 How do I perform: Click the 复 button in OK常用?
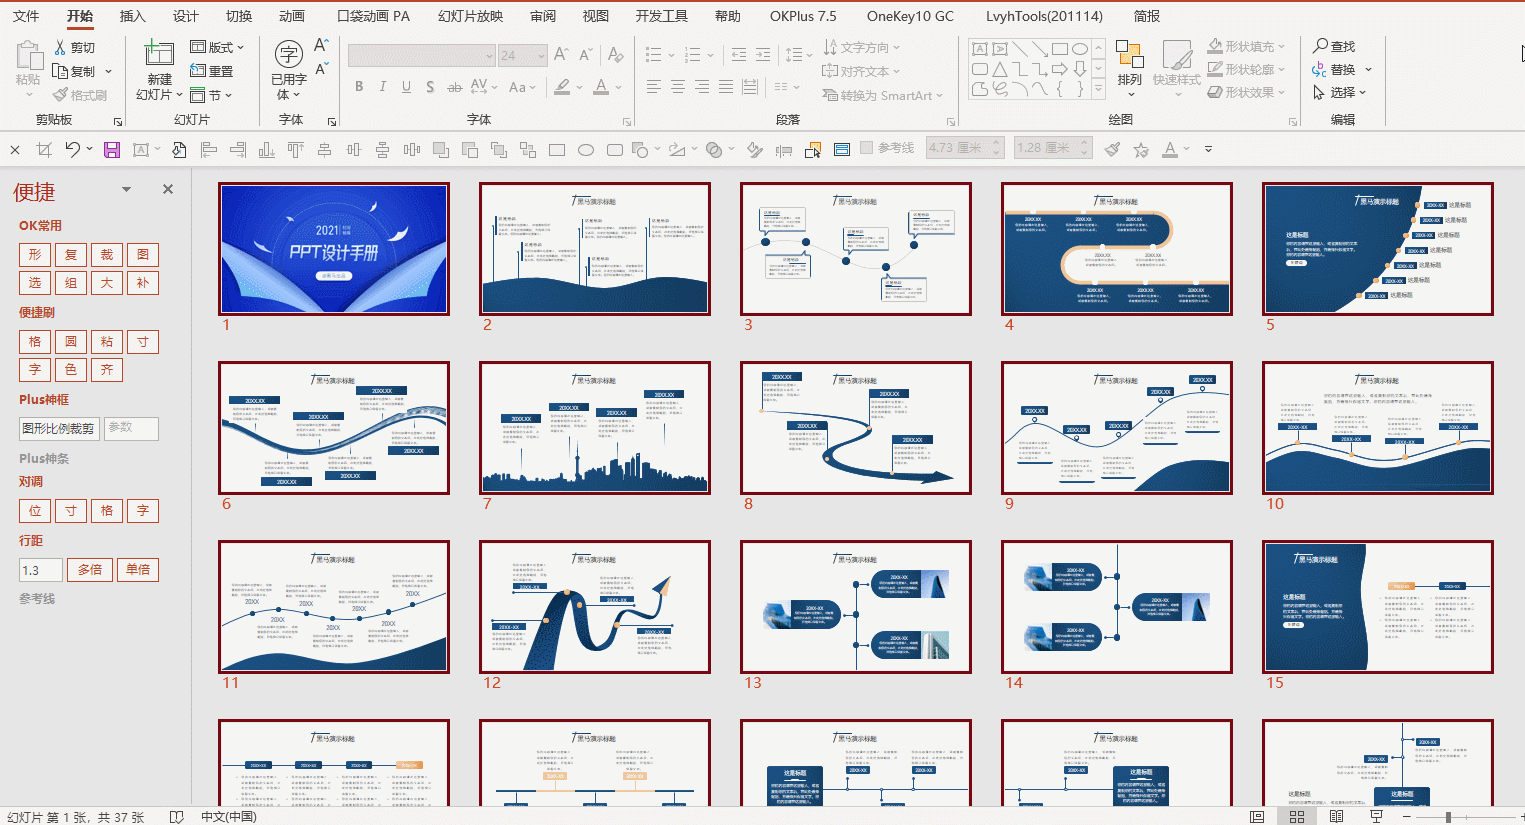click(71, 255)
